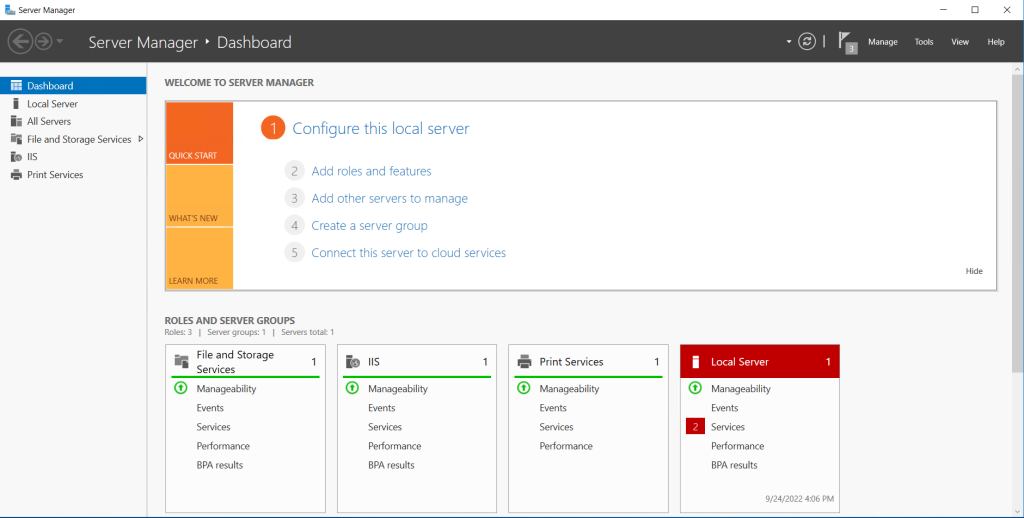Switch to the Learn More tab

pyautogui.click(x=199, y=259)
